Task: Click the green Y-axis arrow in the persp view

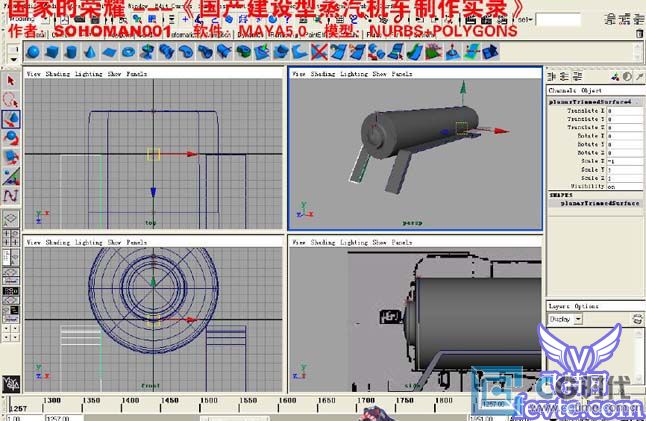Action: click(463, 87)
